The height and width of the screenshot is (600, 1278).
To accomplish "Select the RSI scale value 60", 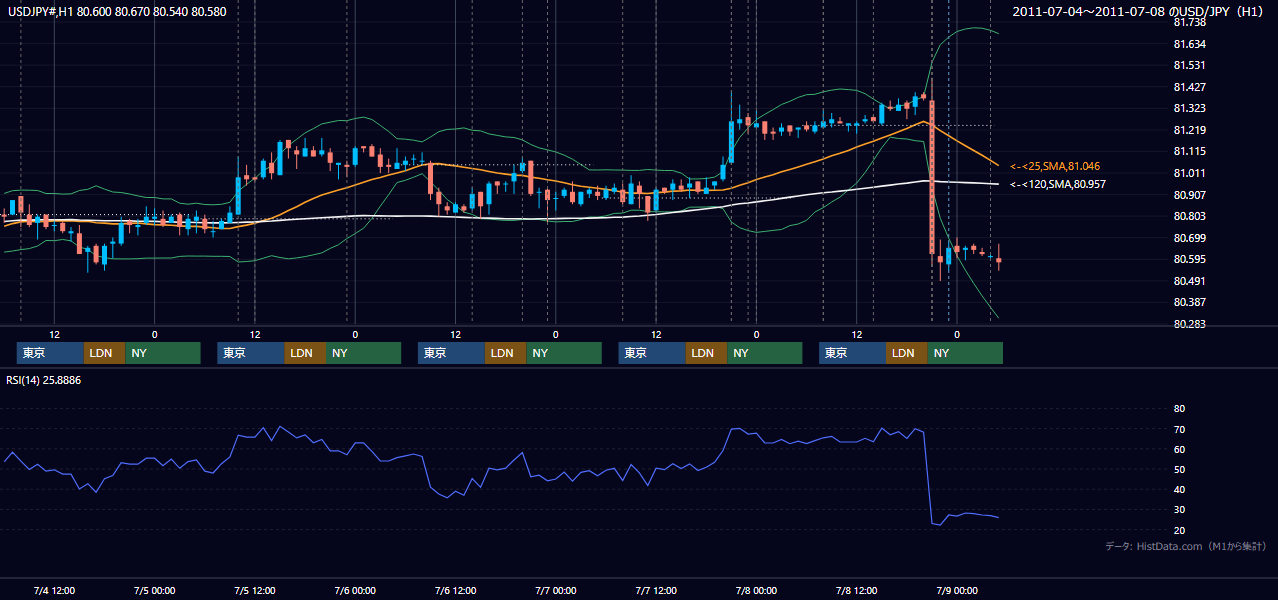I will (1179, 449).
